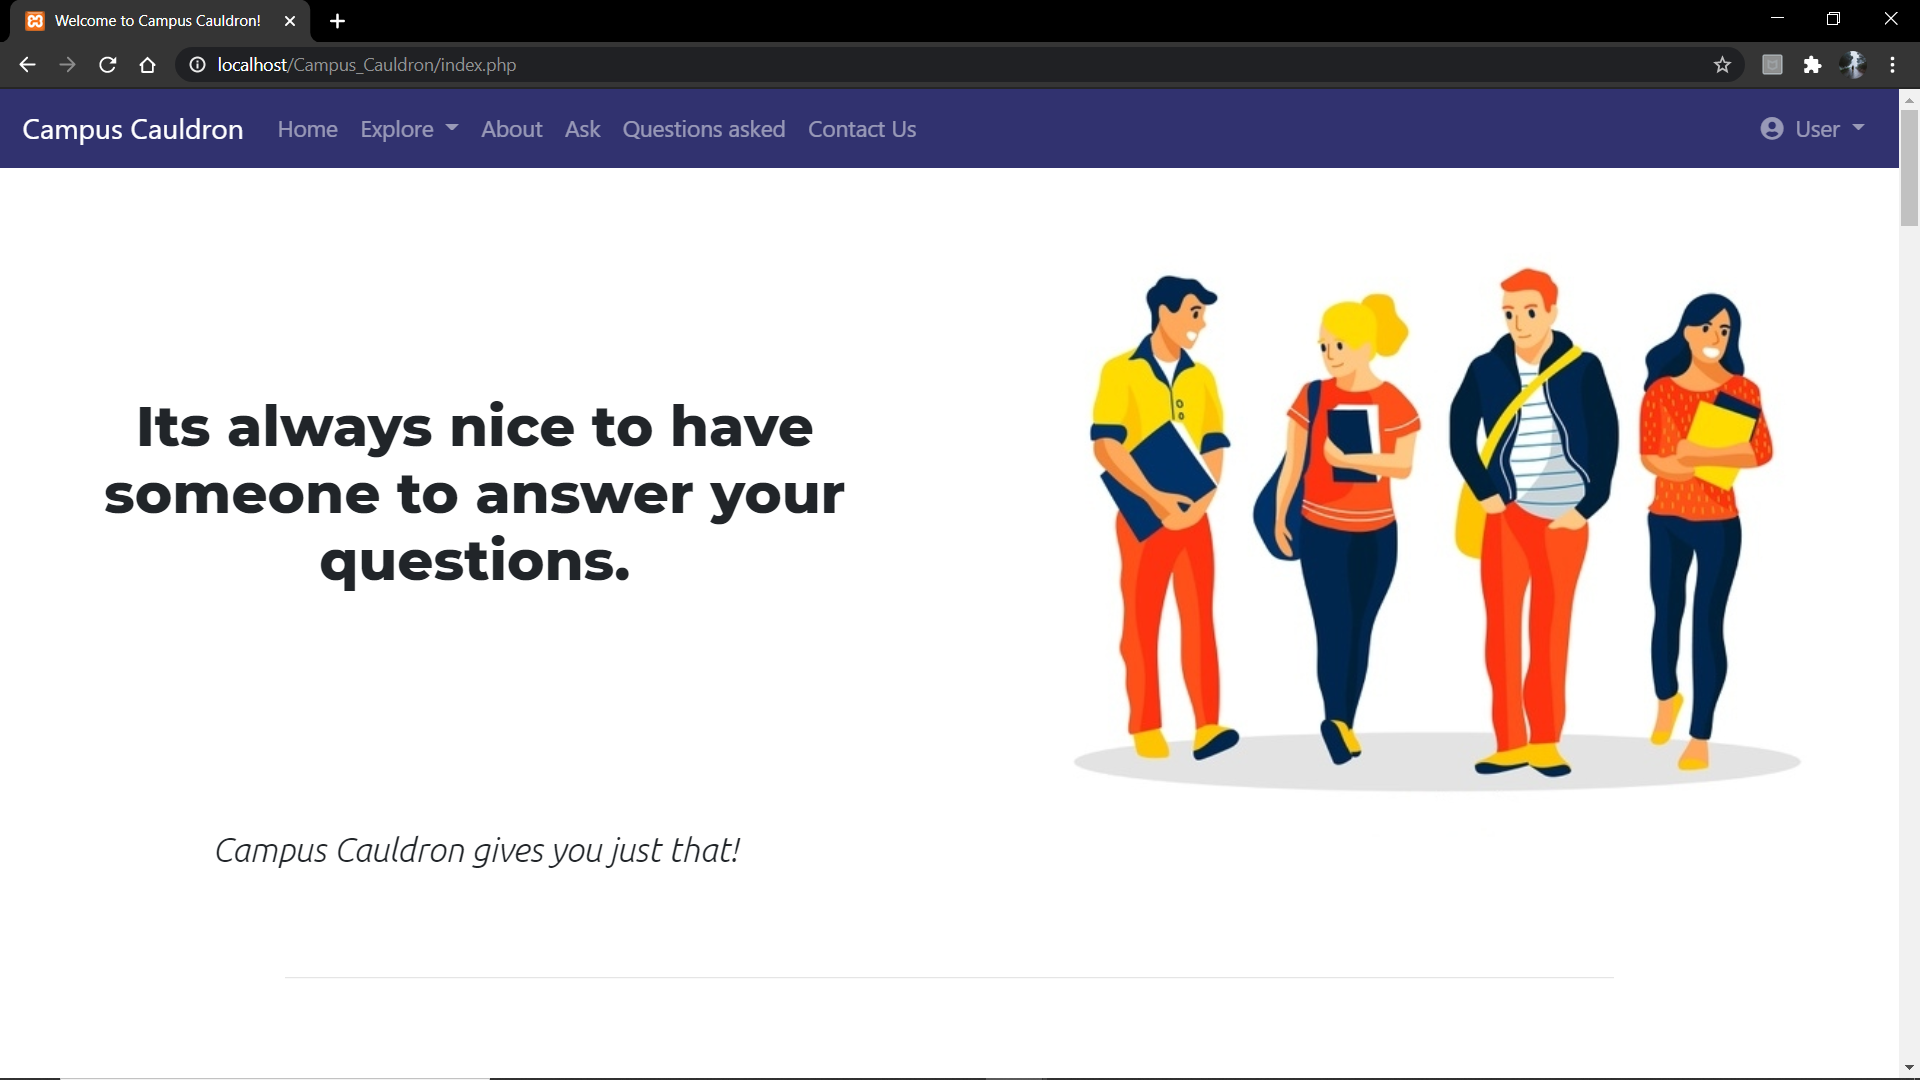The width and height of the screenshot is (1920, 1080).
Task: Open the About page link
Action: [x=511, y=129]
